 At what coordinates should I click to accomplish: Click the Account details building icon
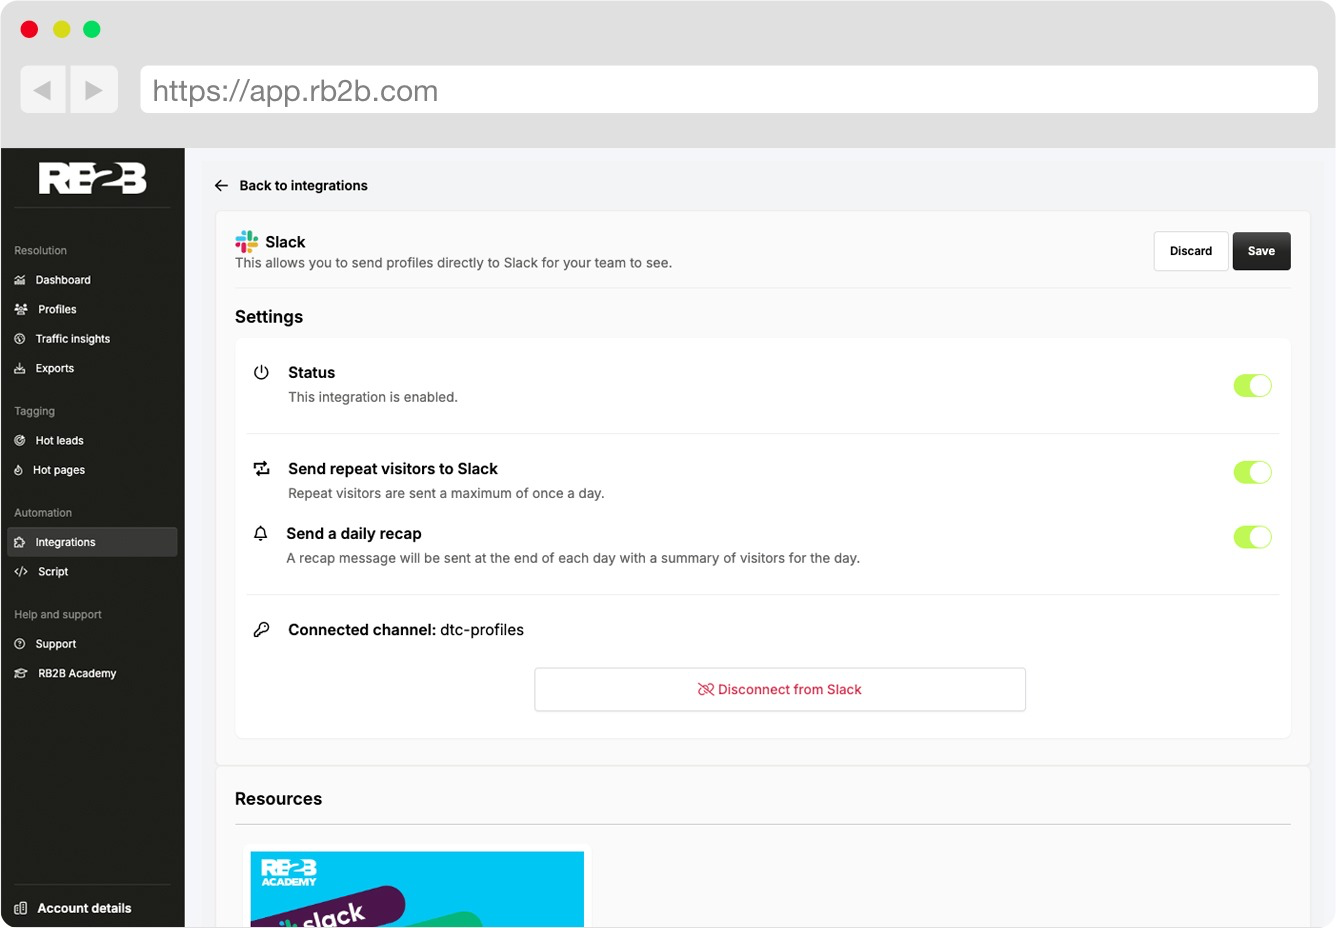click(21, 908)
